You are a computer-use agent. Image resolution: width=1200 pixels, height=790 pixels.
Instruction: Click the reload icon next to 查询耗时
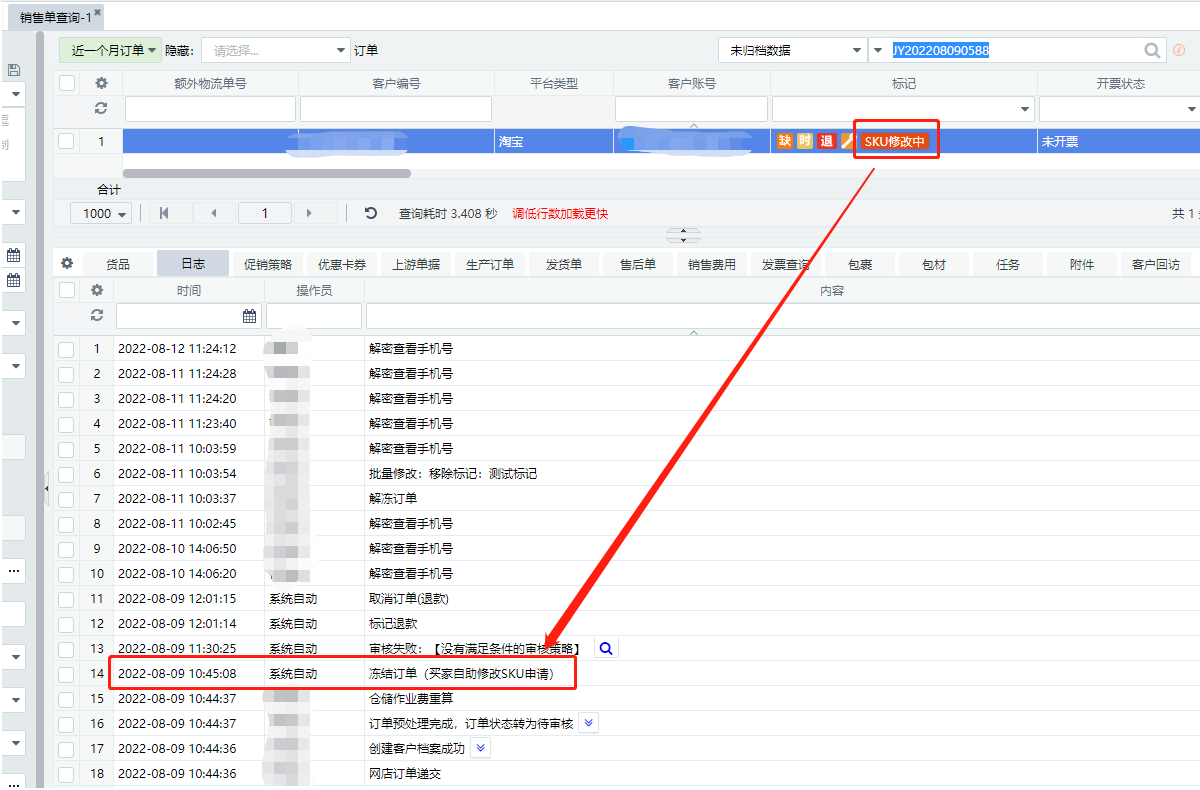click(371, 213)
